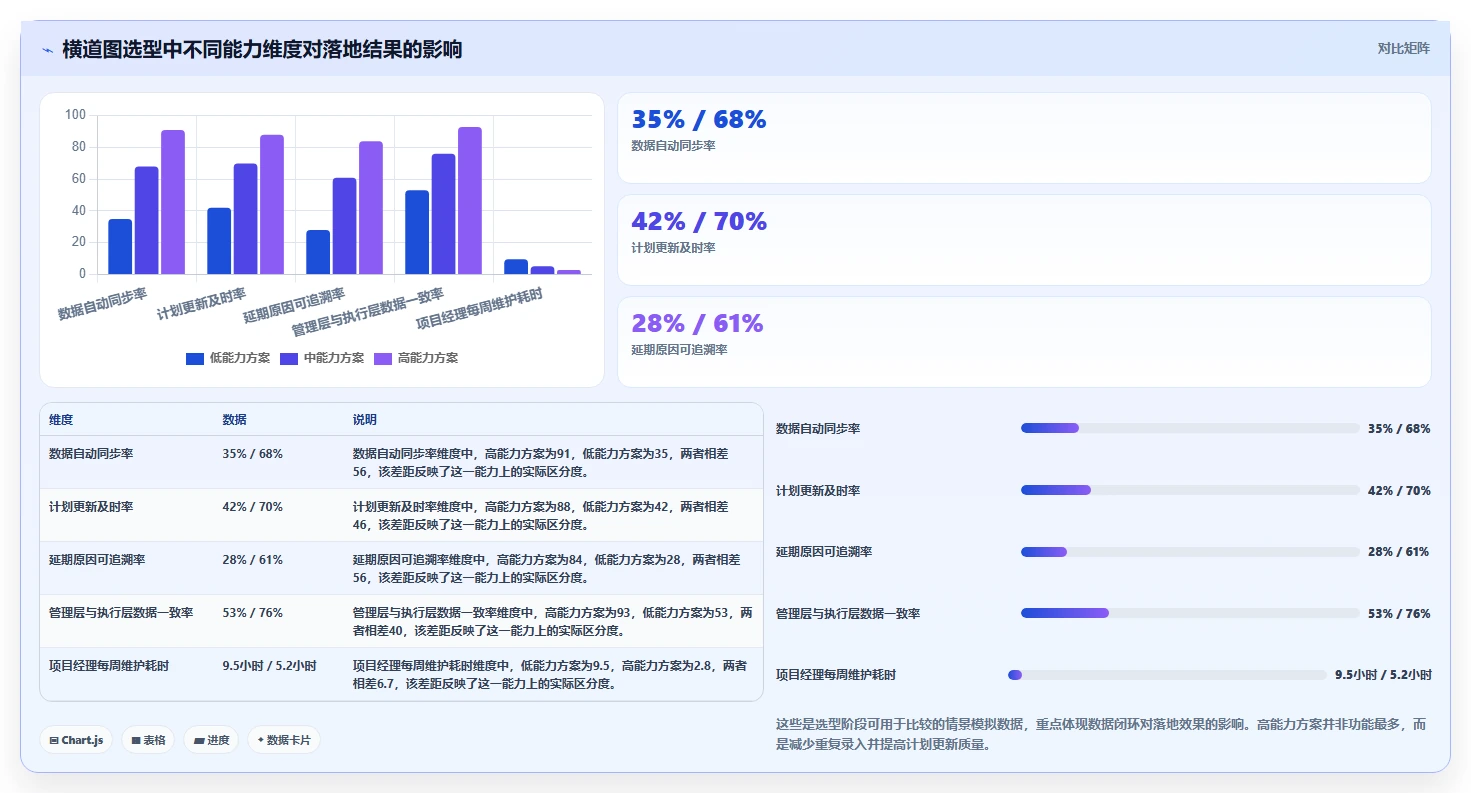Viewport: 1471px width, 793px height.
Task: Open the 35% / 68% data card
Action: [1024, 138]
